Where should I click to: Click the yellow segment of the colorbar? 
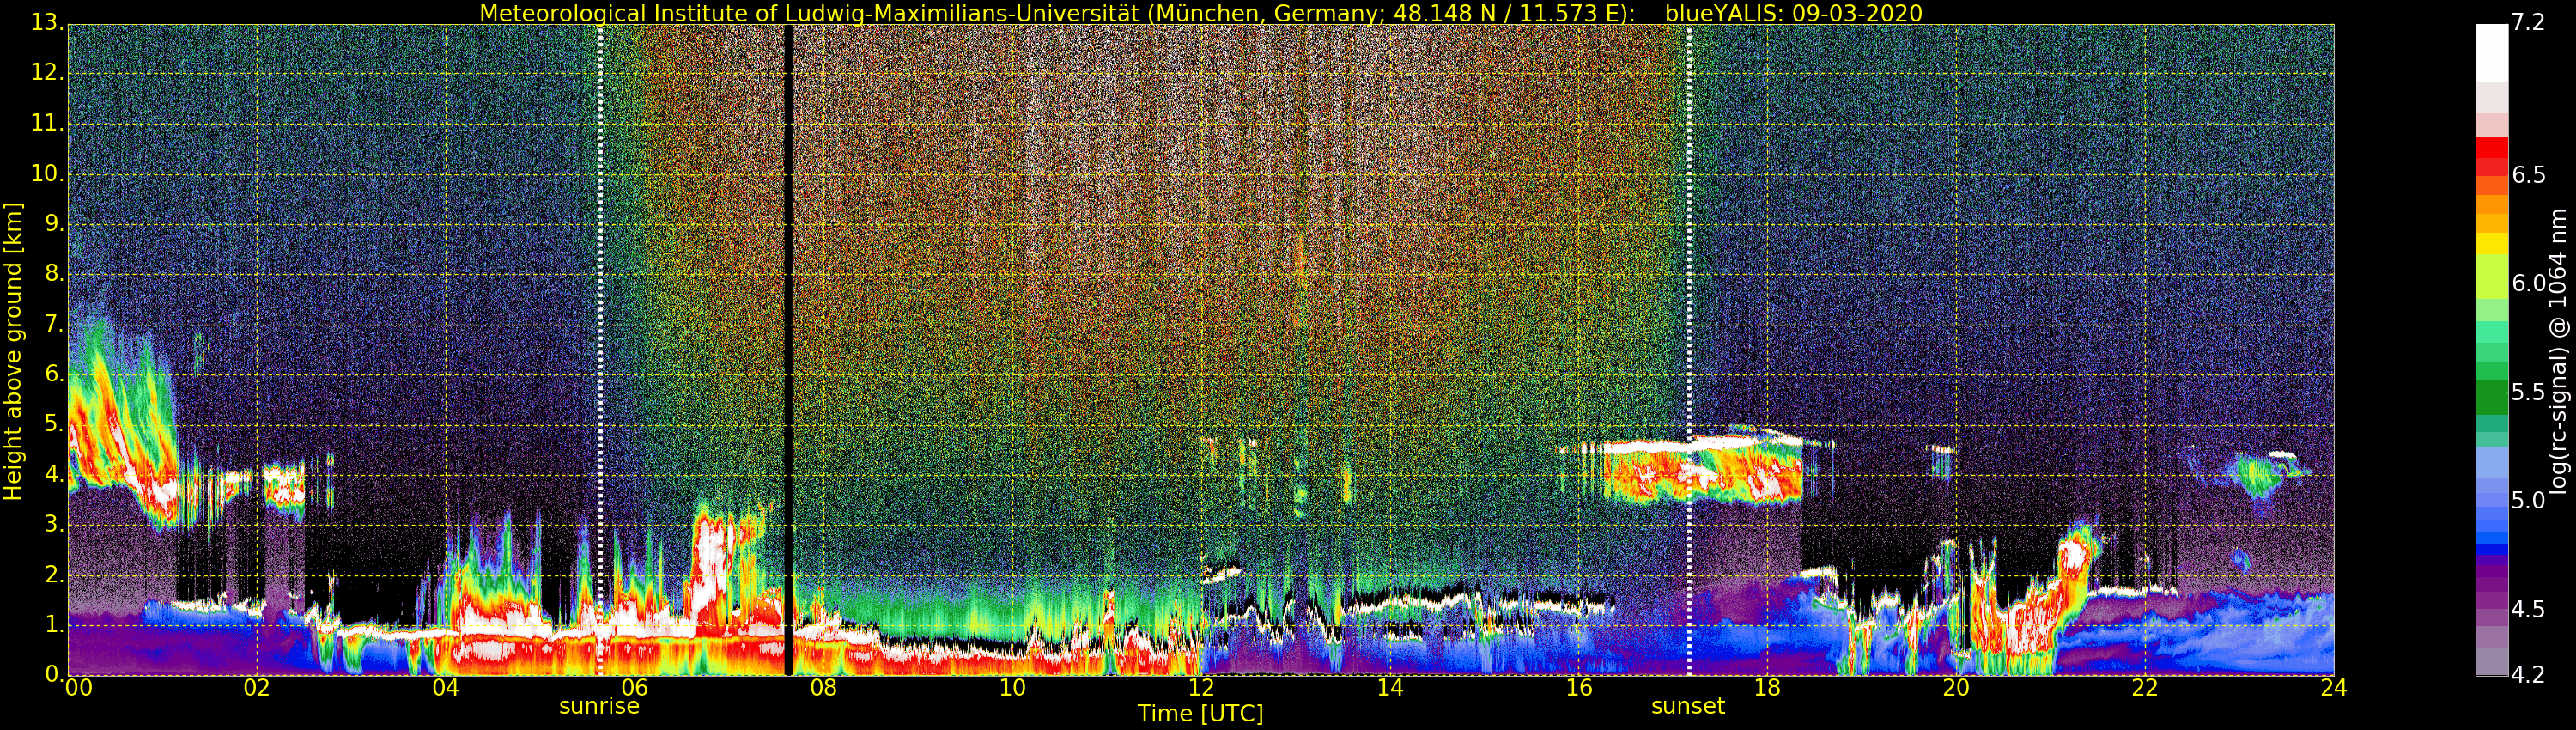pyautogui.click(x=2491, y=243)
